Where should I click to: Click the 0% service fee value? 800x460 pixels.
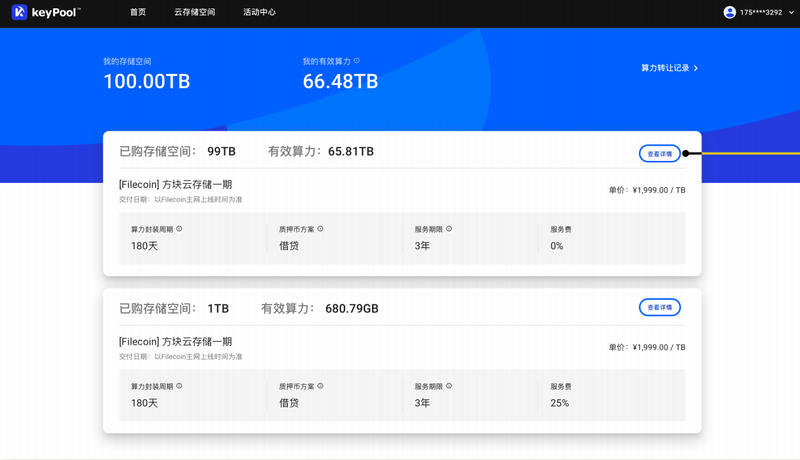coord(557,246)
